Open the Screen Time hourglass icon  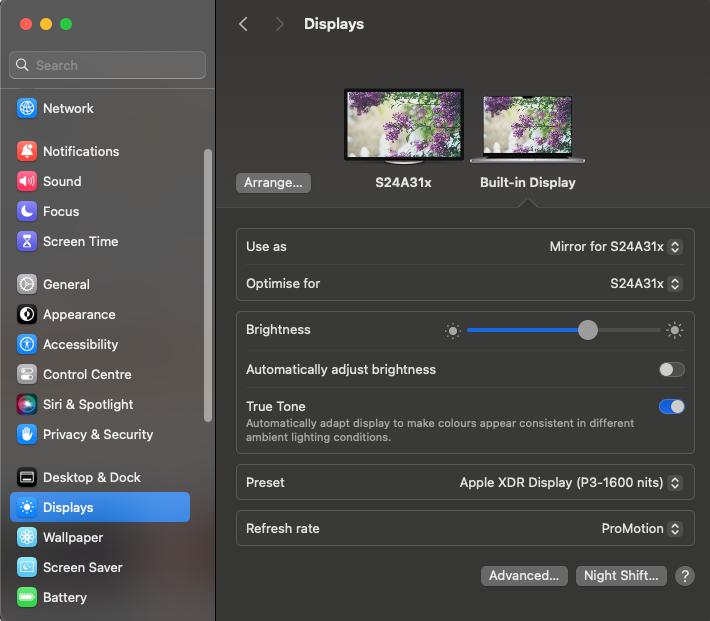point(27,241)
